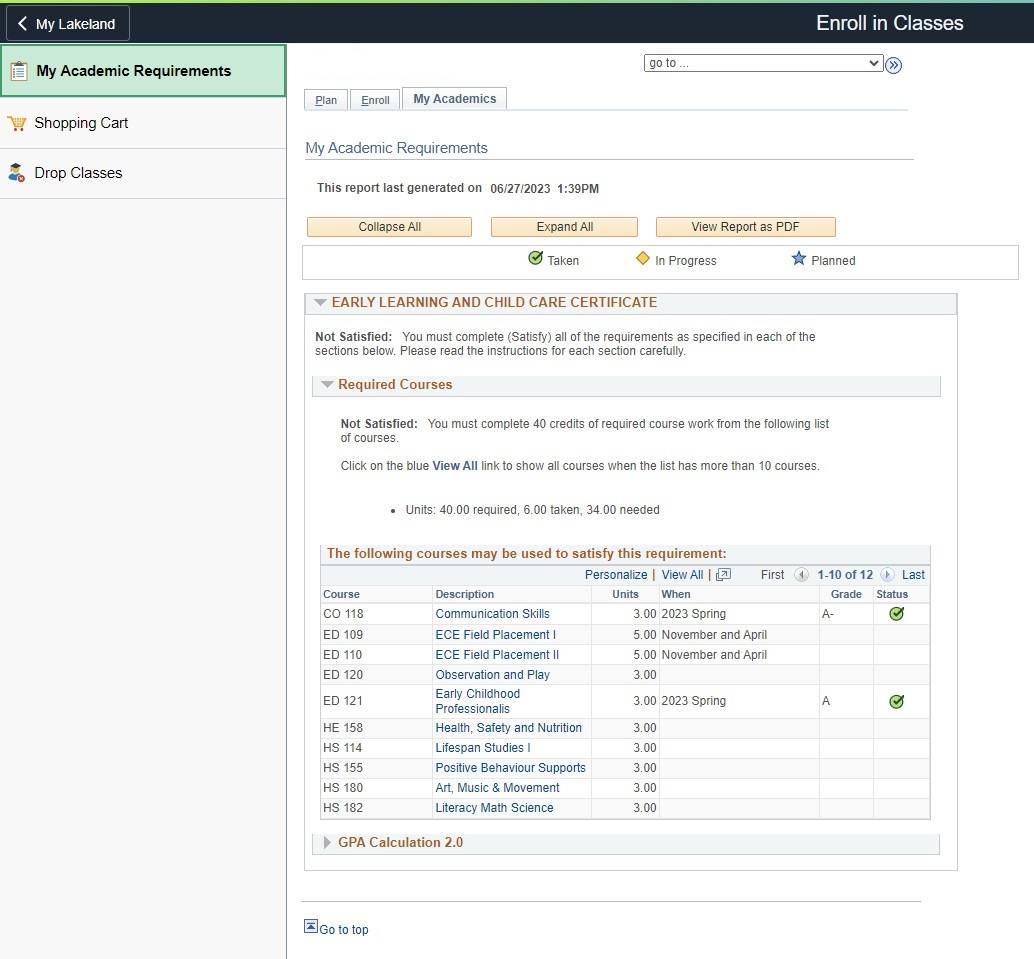The width and height of the screenshot is (1034, 959).
Task: Switch to the Plan tab
Action: point(325,99)
